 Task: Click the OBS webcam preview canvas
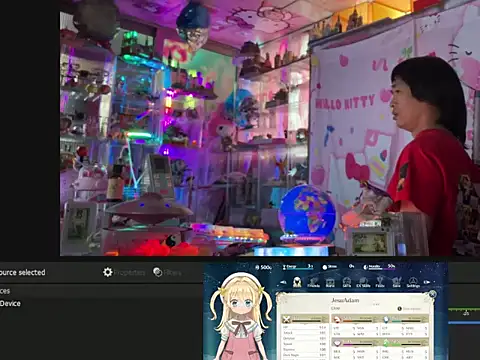[x=270, y=128]
